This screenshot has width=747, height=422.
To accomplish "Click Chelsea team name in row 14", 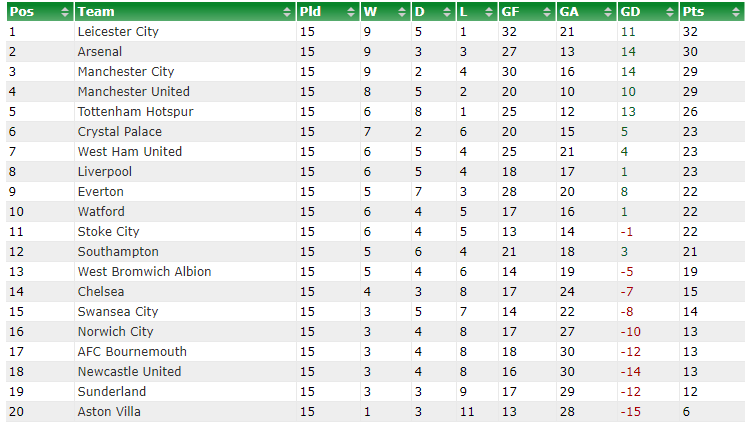I will pos(101,291).
